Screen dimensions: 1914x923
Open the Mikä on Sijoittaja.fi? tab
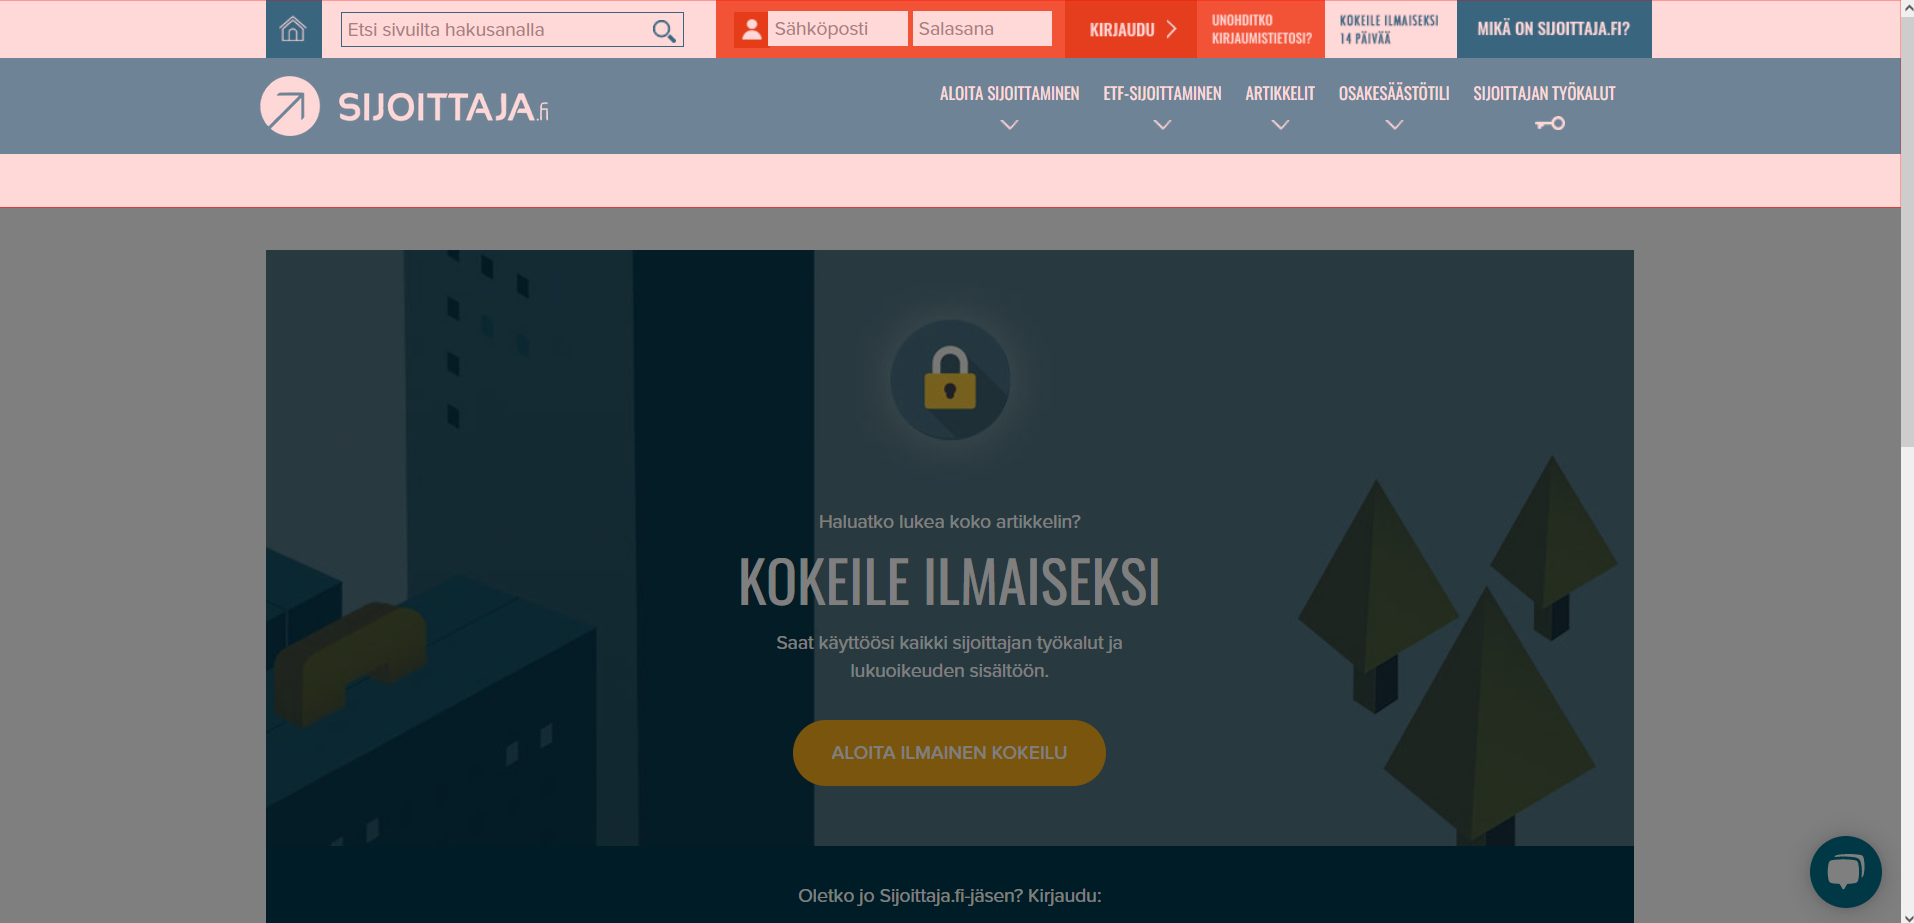(1554, 29)
